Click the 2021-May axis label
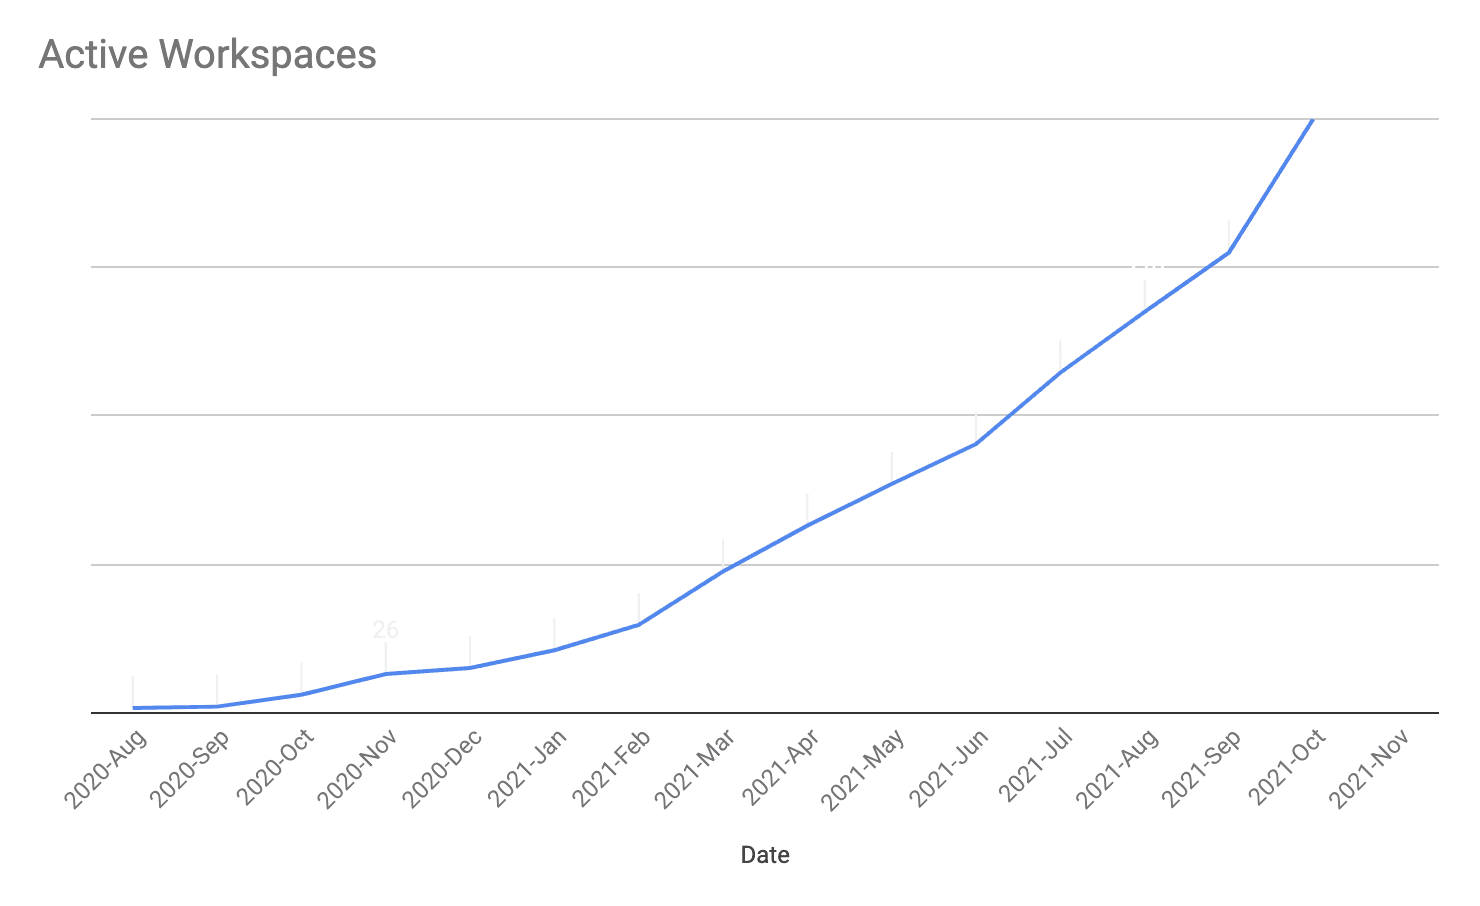The width and height of the screenshot is (1480, 906). [863, 768]
